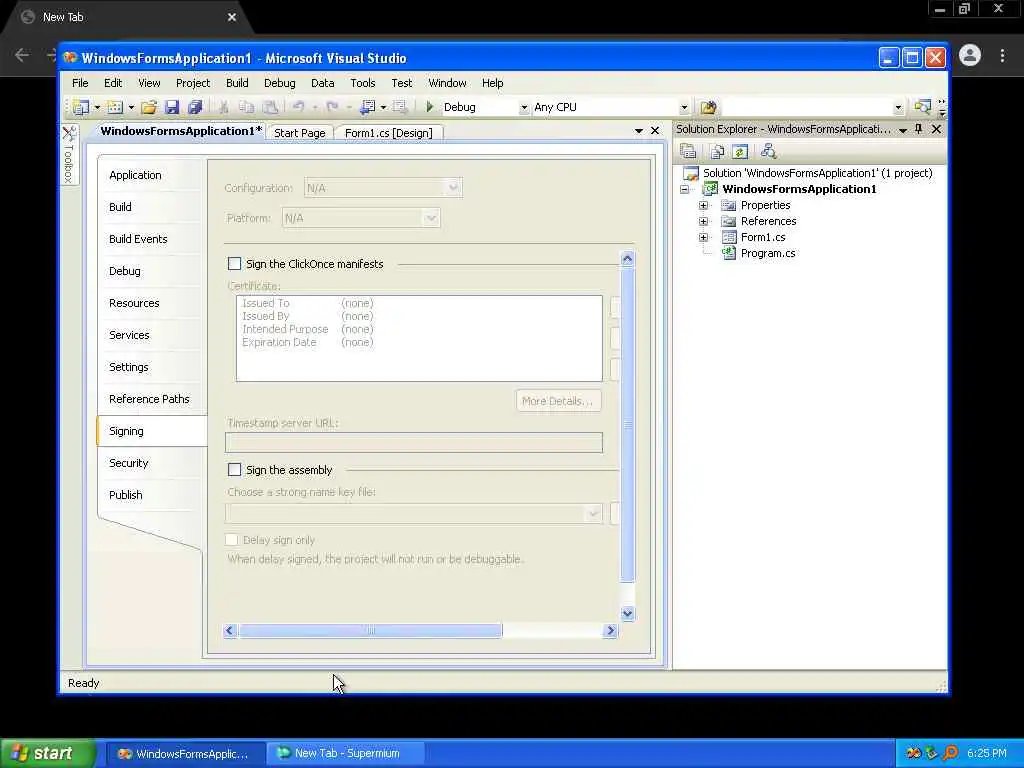
Task: Collapse the WindowsFormsApplication1 project node
Action: (x=684, y=189)
